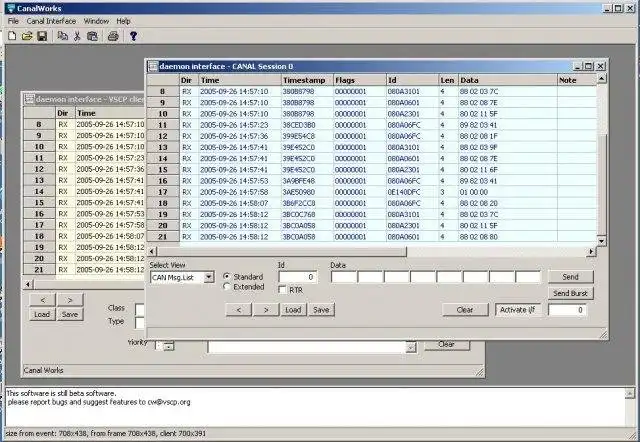640x442 pixels.
Task: Open the Window menu
Action: [x=96, y=21]
